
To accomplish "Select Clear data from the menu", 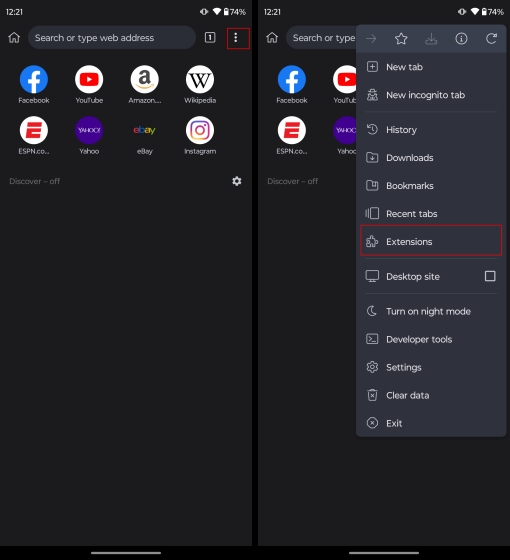I will click(431, 395).
